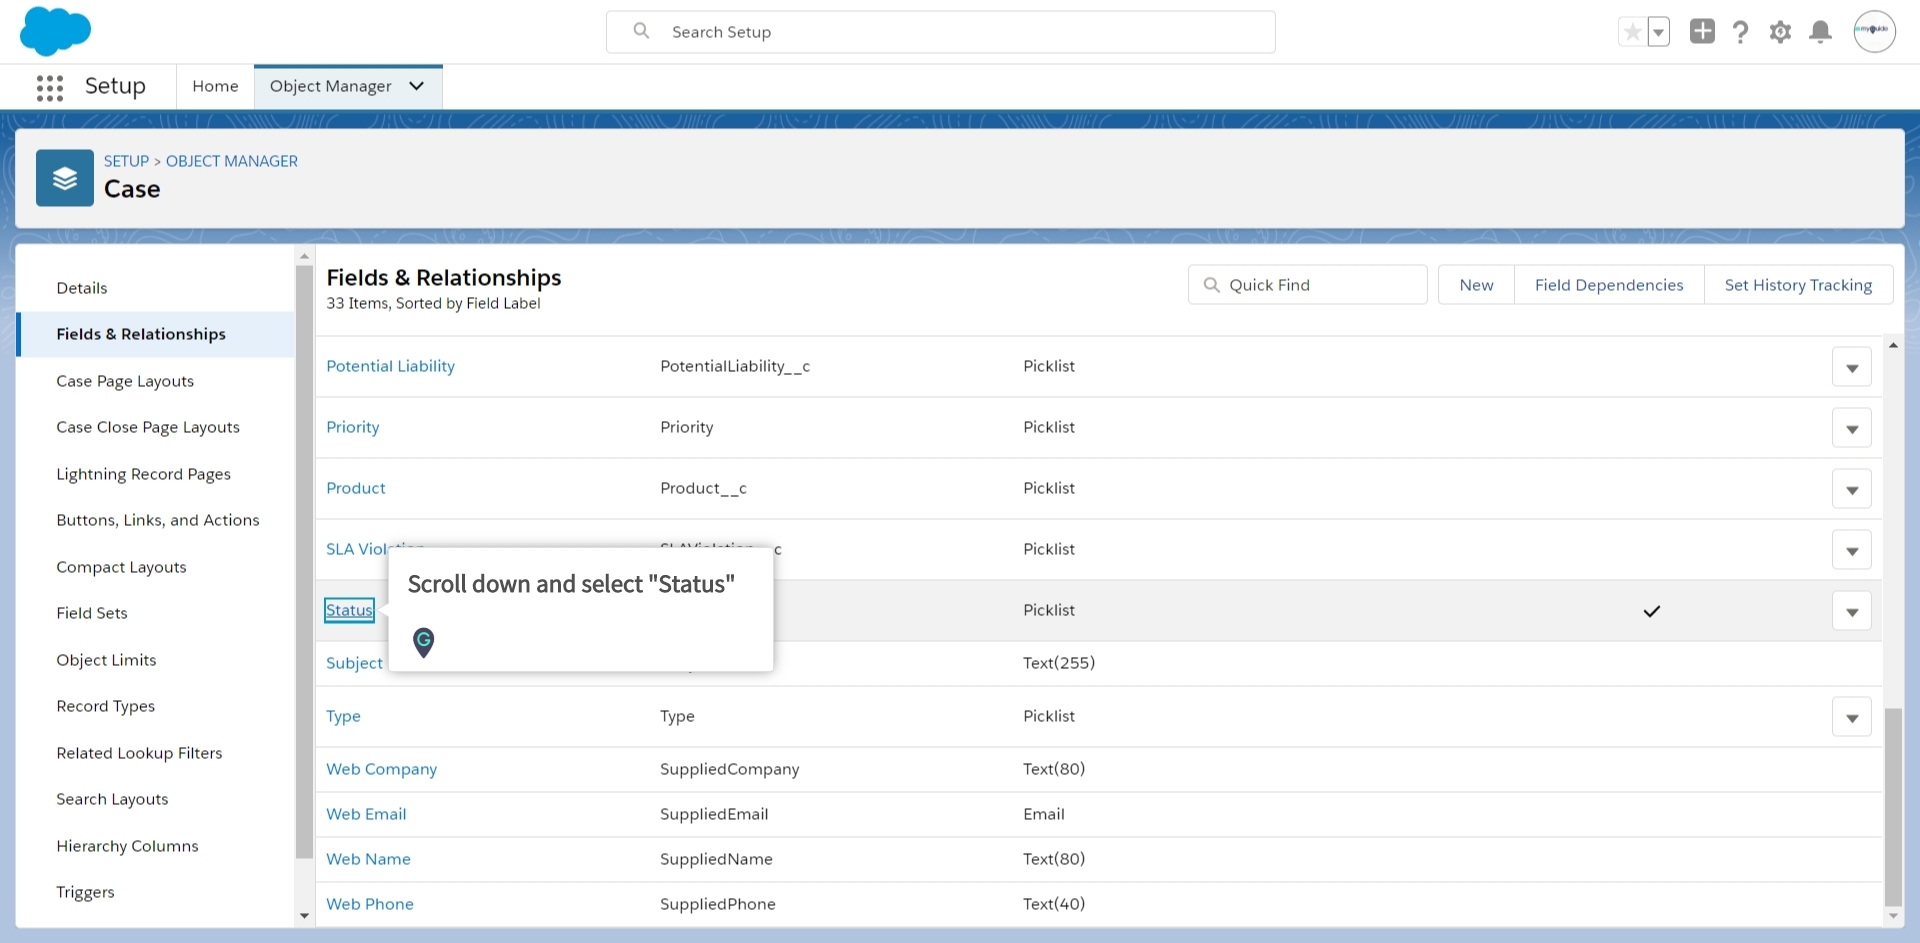The image size is (1920, 943).
Task: Open the Web Email field
Action: (366, 814)
